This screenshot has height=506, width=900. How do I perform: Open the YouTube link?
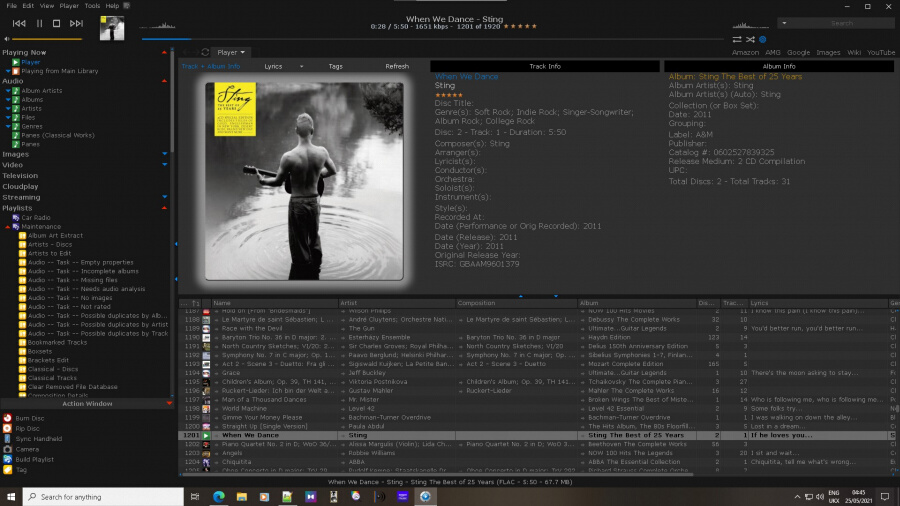881,52
